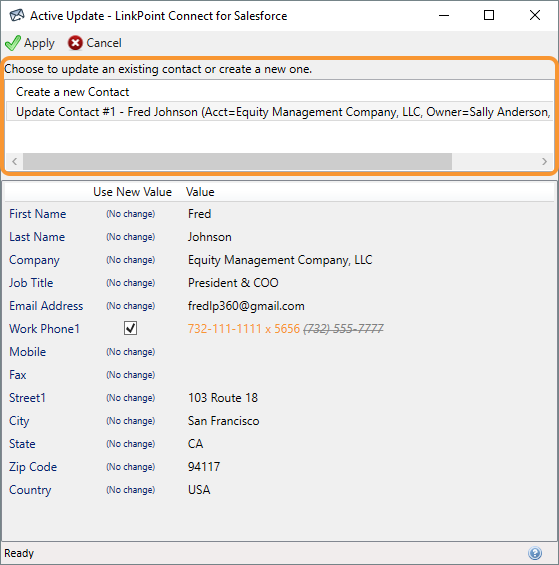
Task: Click the green Apply checkmark icon
Action: [13, 43]
